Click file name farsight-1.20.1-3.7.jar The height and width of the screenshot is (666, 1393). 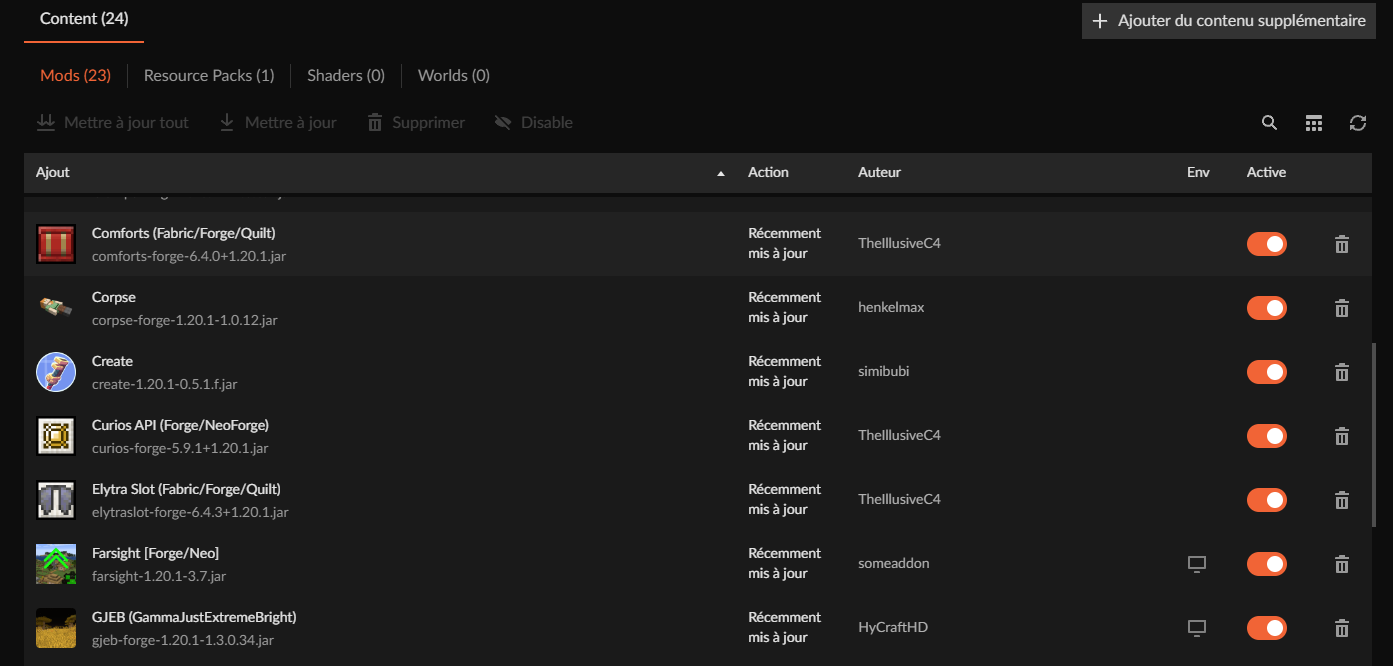pos(159,576)
